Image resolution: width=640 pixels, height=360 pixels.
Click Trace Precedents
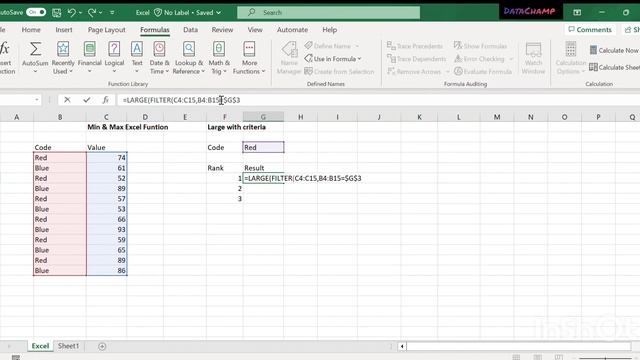(x=415, y=46)
